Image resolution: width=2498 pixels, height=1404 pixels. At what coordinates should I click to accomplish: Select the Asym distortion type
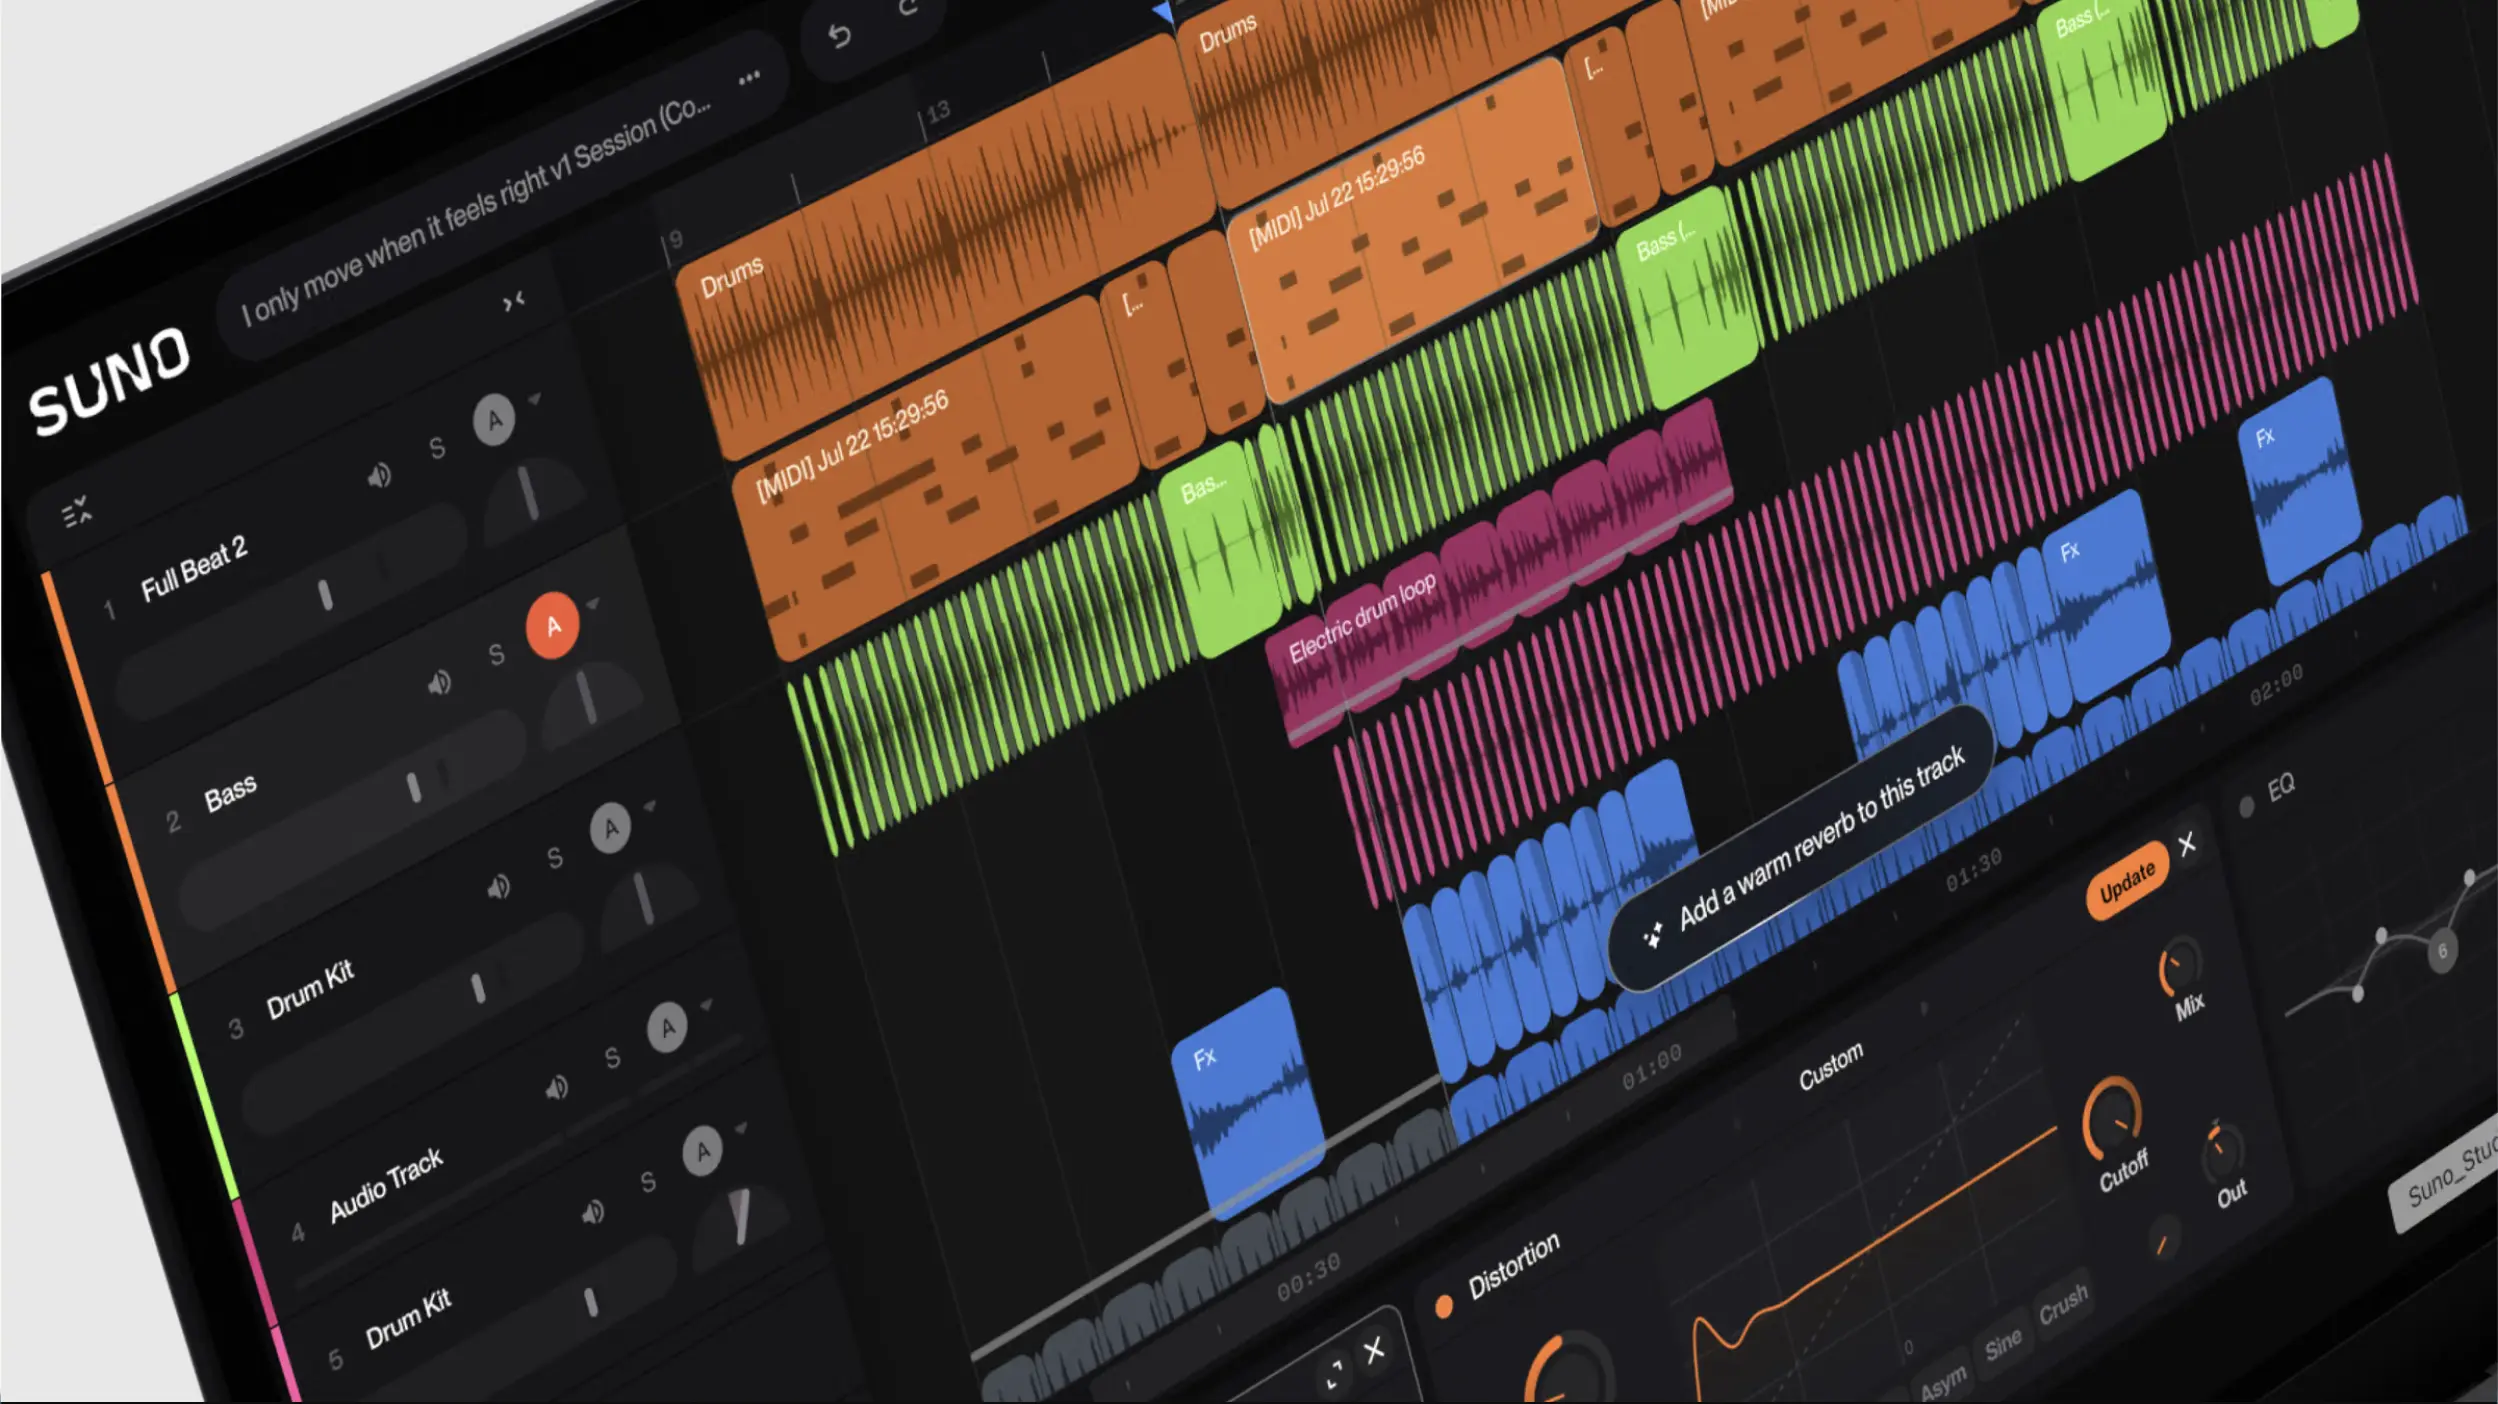tap(1942, 1384)
